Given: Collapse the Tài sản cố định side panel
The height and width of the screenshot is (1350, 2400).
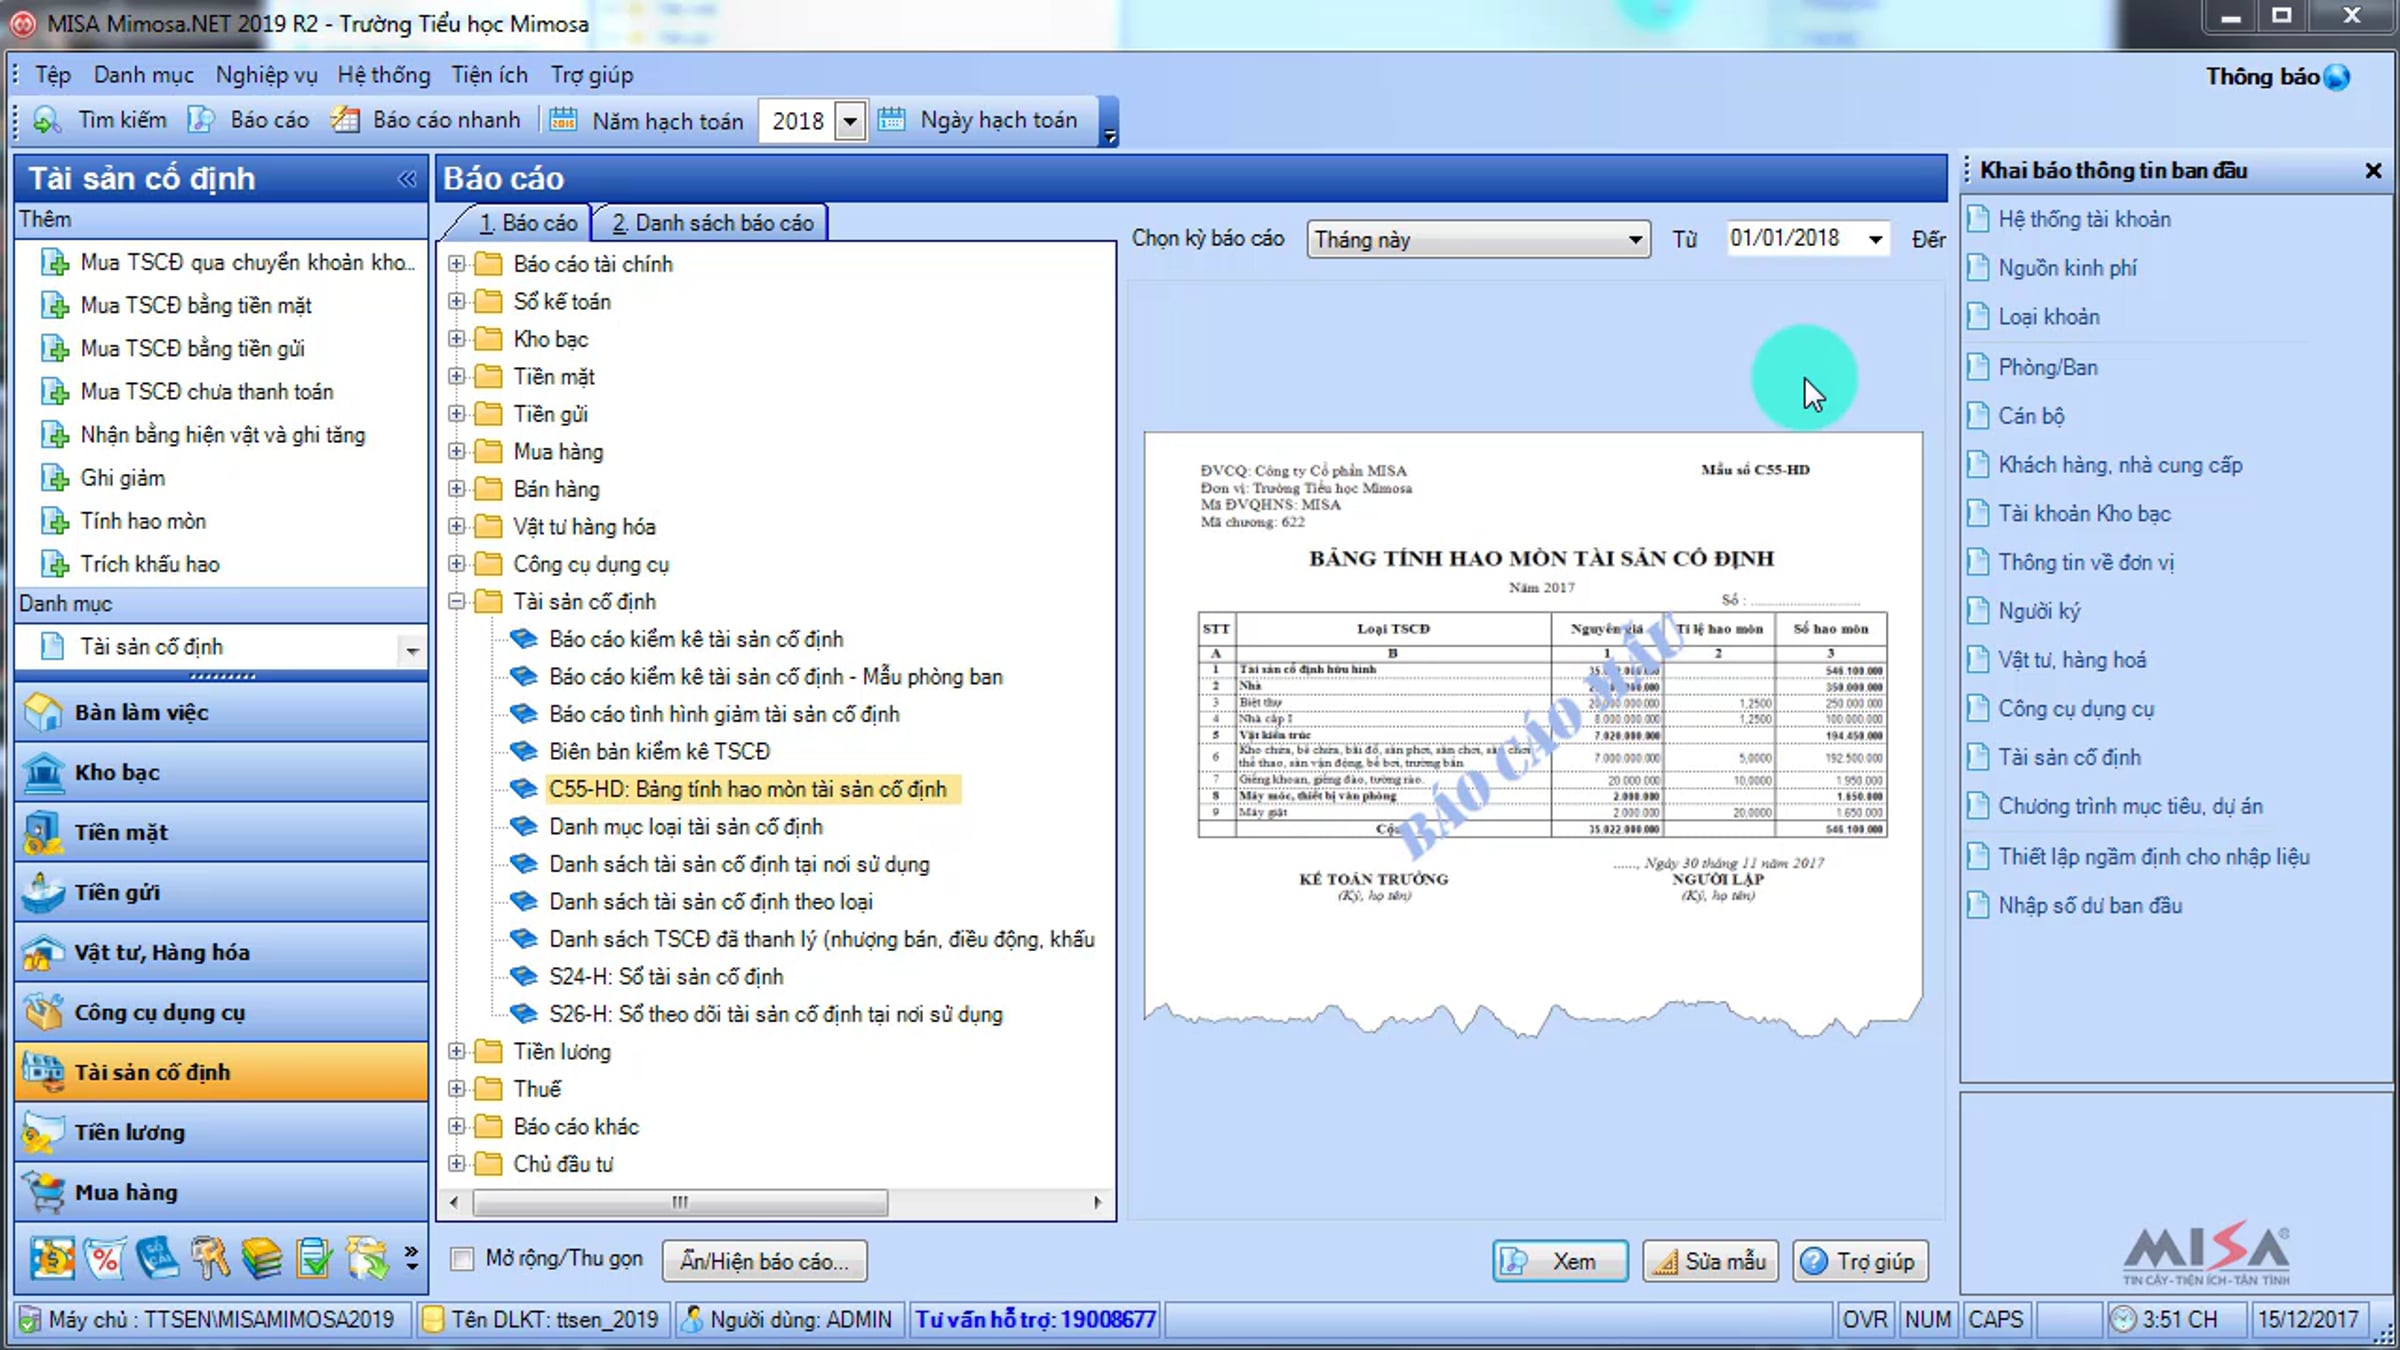Looking at the screenshot, I should [406, 179].
